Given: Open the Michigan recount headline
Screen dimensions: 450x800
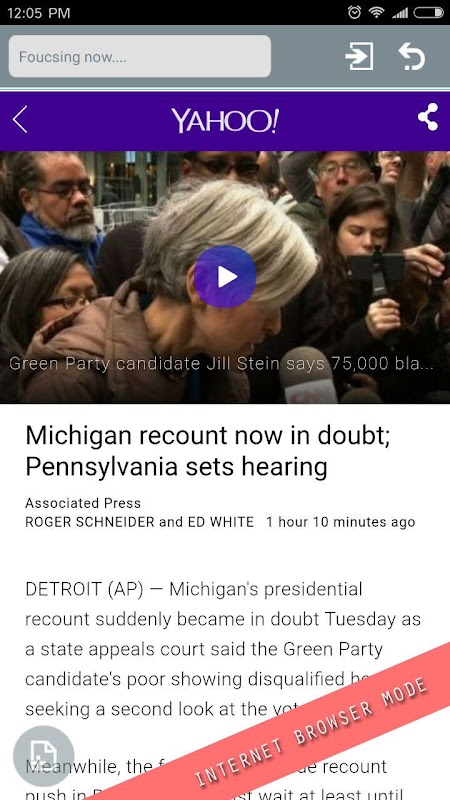Looking at the screenshot, I should pyautogui.click(x=208, y=451).
